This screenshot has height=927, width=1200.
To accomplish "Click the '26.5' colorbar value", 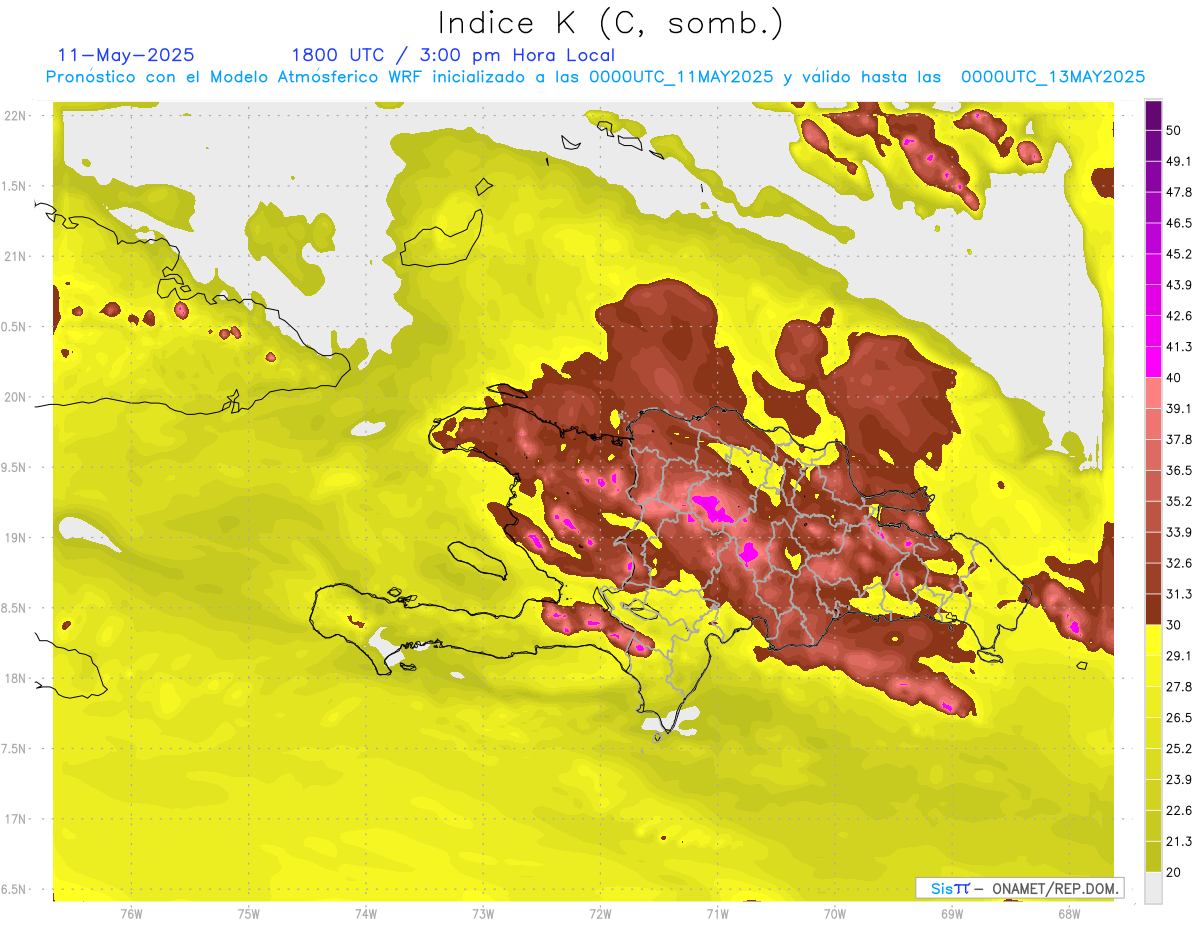I will pyautogui.click(x=1179, y=718).
